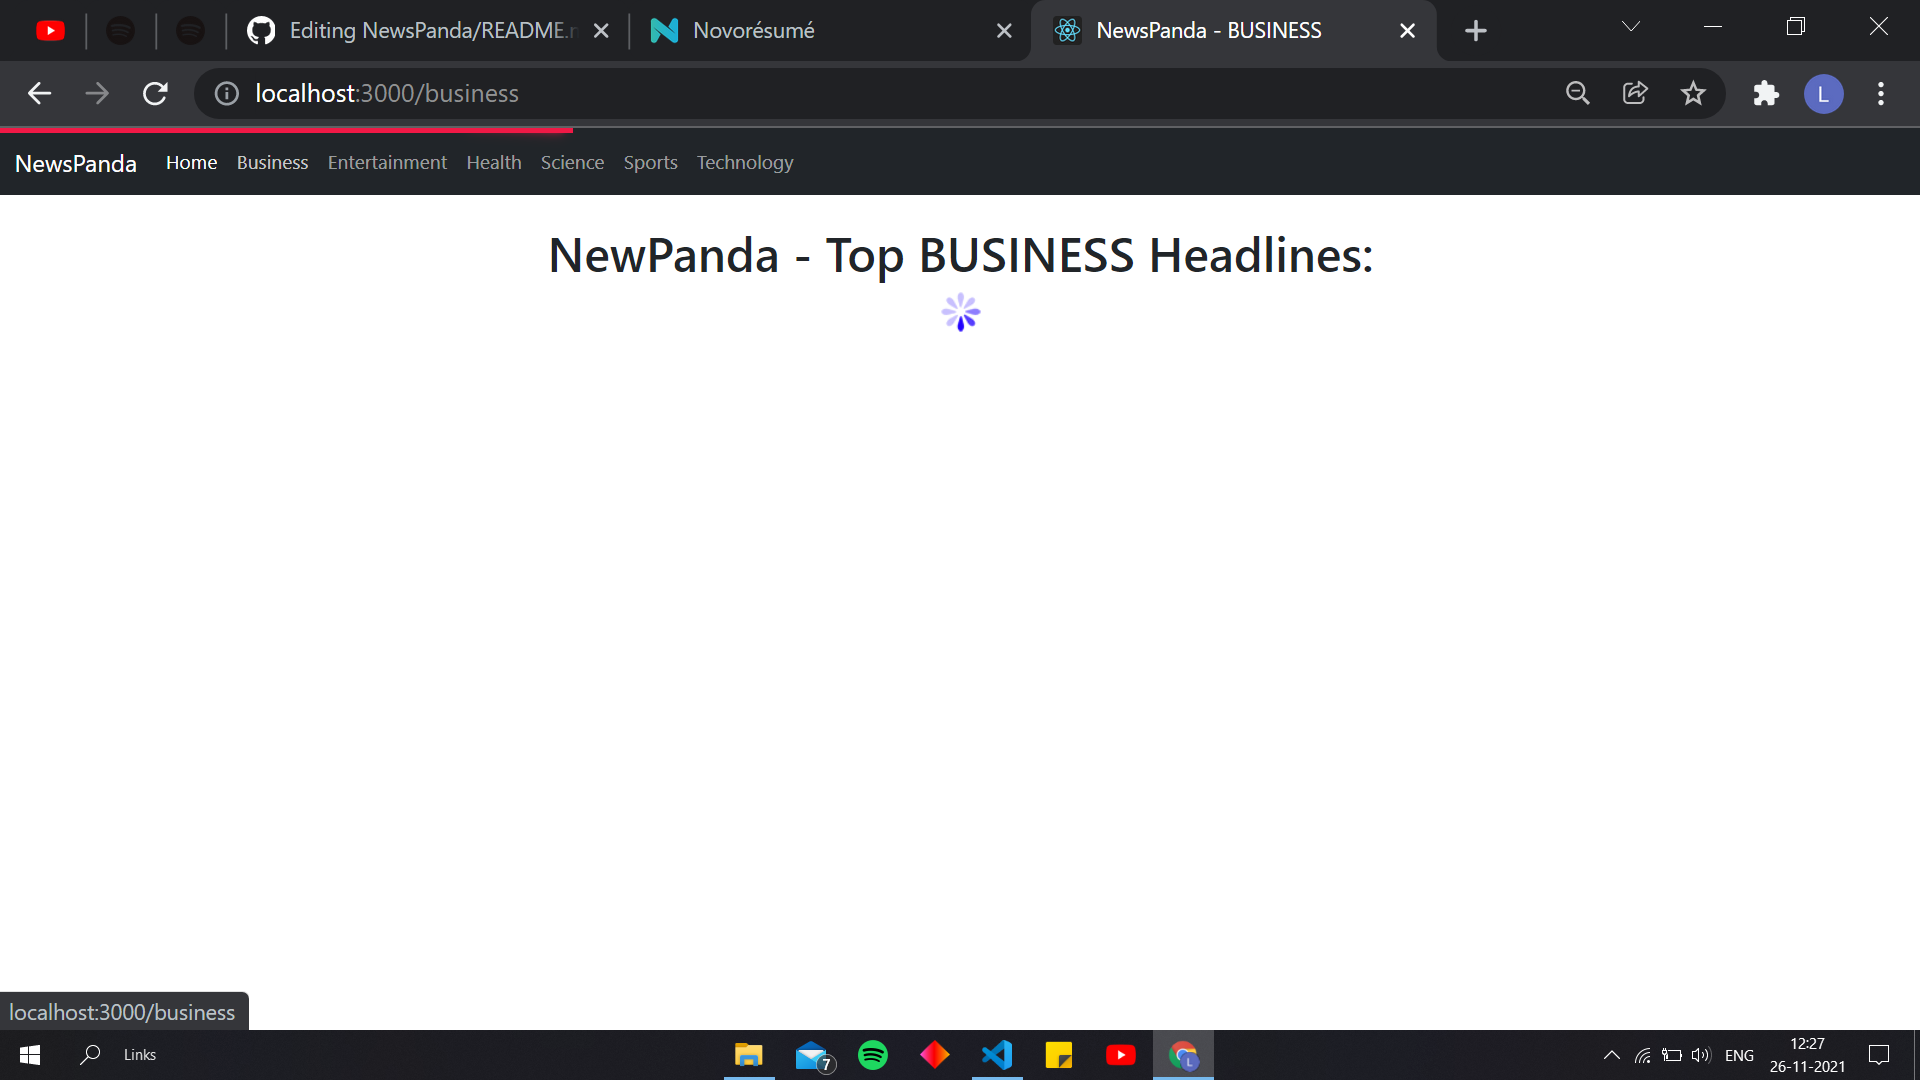Open the Technology news category
The width and height of the screenshot is (1920, 1080).
pyautogui.click(x=745, y=162)
